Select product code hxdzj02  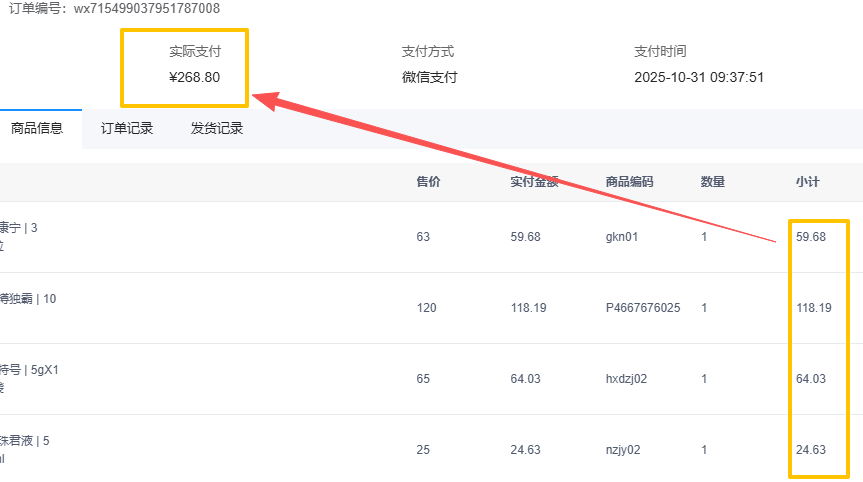point(627,379)
